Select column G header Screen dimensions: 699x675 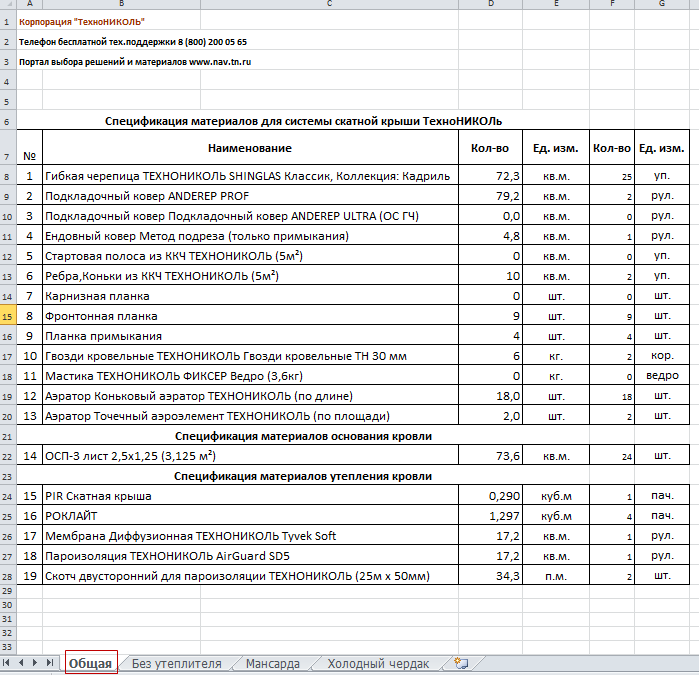tap(661, 5)
